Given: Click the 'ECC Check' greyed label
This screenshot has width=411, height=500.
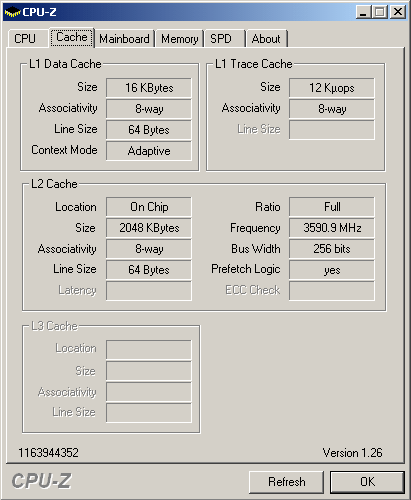Looking at the screenshot, I should point(253,290).
